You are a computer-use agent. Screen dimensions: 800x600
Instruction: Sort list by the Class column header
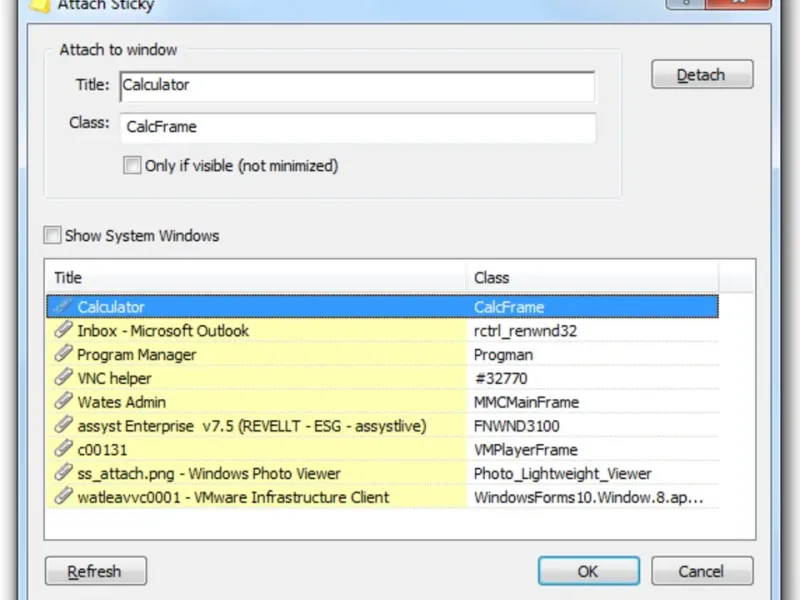592,278
